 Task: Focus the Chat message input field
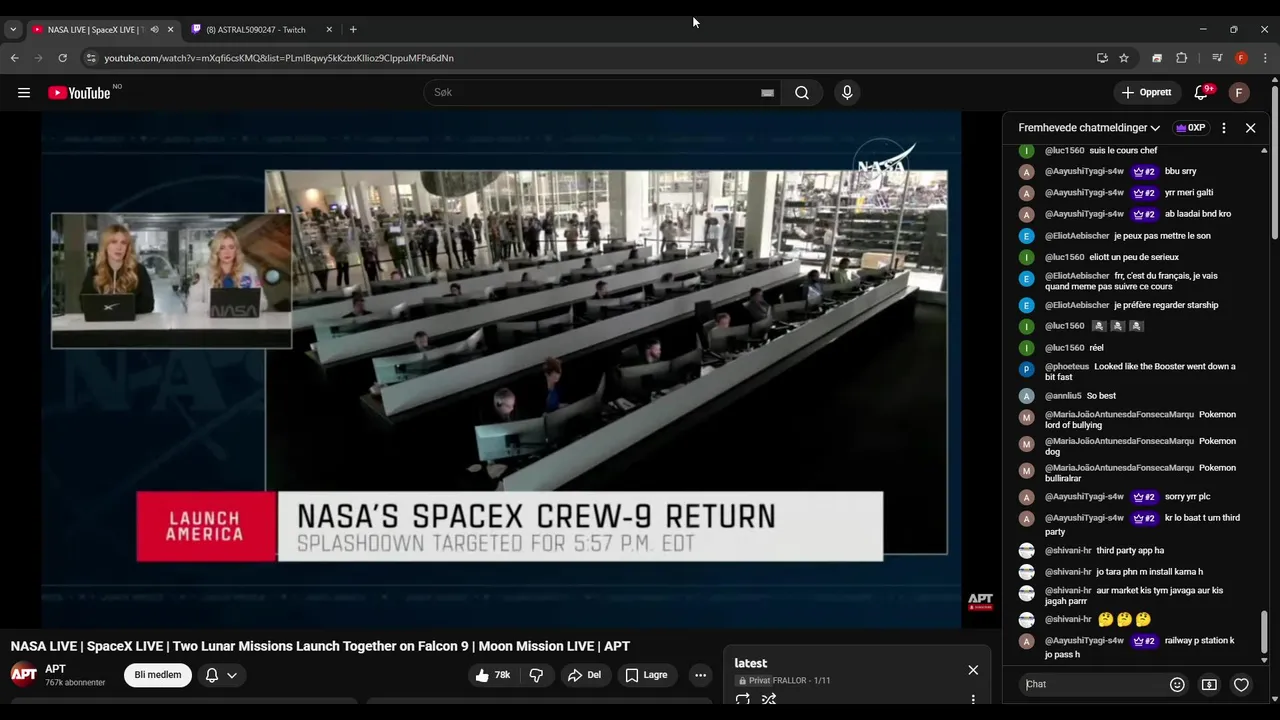coord(1093,685)
